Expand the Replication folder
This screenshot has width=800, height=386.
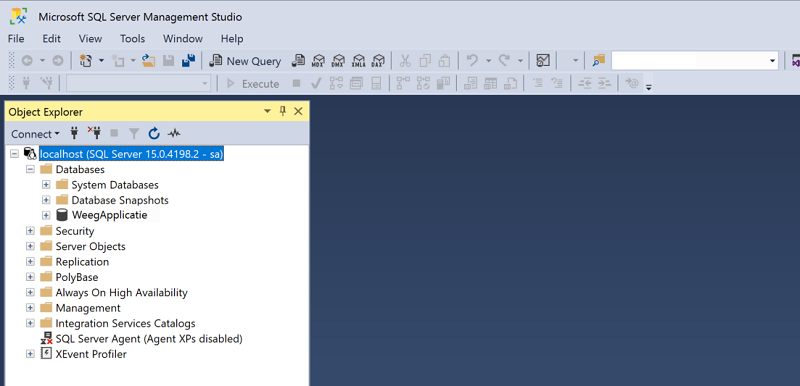[30, 262]
